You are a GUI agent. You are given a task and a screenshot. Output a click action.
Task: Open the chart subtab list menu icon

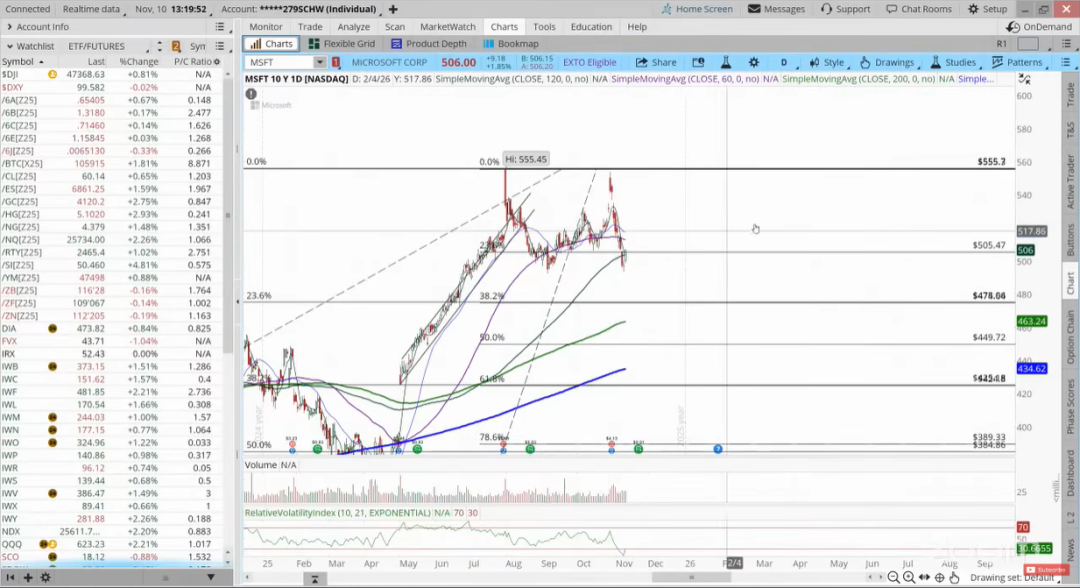pos(1066,43)
